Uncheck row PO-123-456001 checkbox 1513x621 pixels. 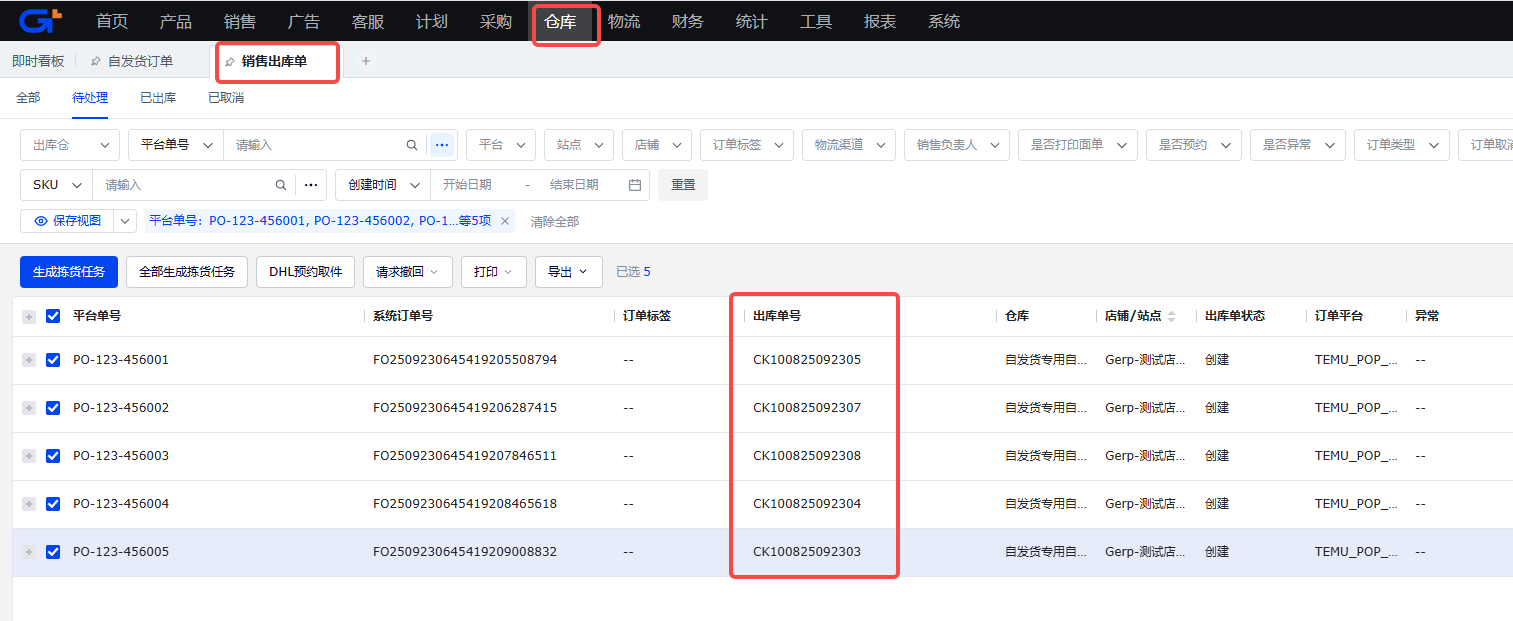(x=53, y=360)
